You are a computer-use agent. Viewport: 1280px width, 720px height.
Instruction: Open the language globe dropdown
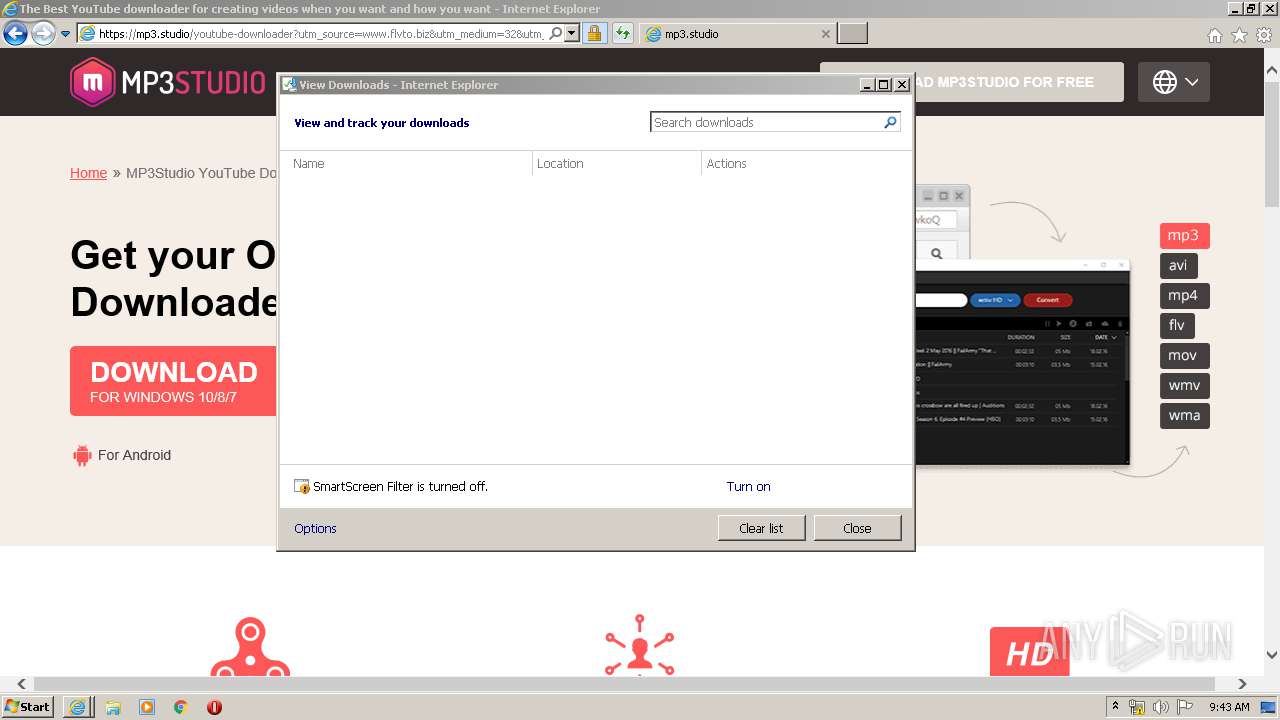tap(1174, 82)
